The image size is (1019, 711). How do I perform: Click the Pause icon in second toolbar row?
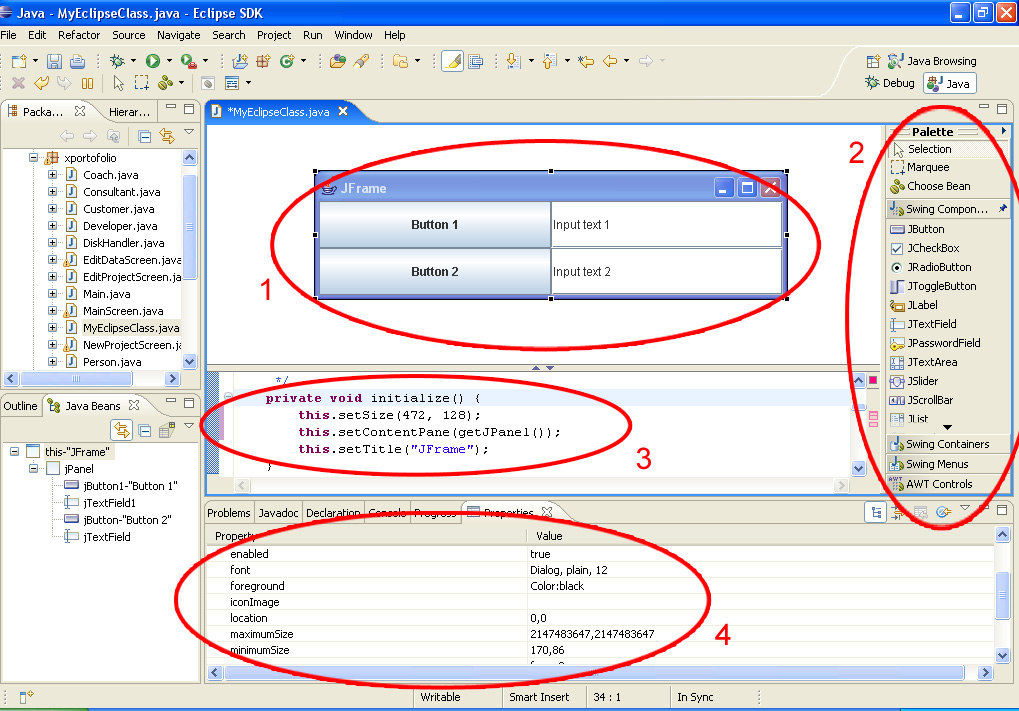(87, 83)
